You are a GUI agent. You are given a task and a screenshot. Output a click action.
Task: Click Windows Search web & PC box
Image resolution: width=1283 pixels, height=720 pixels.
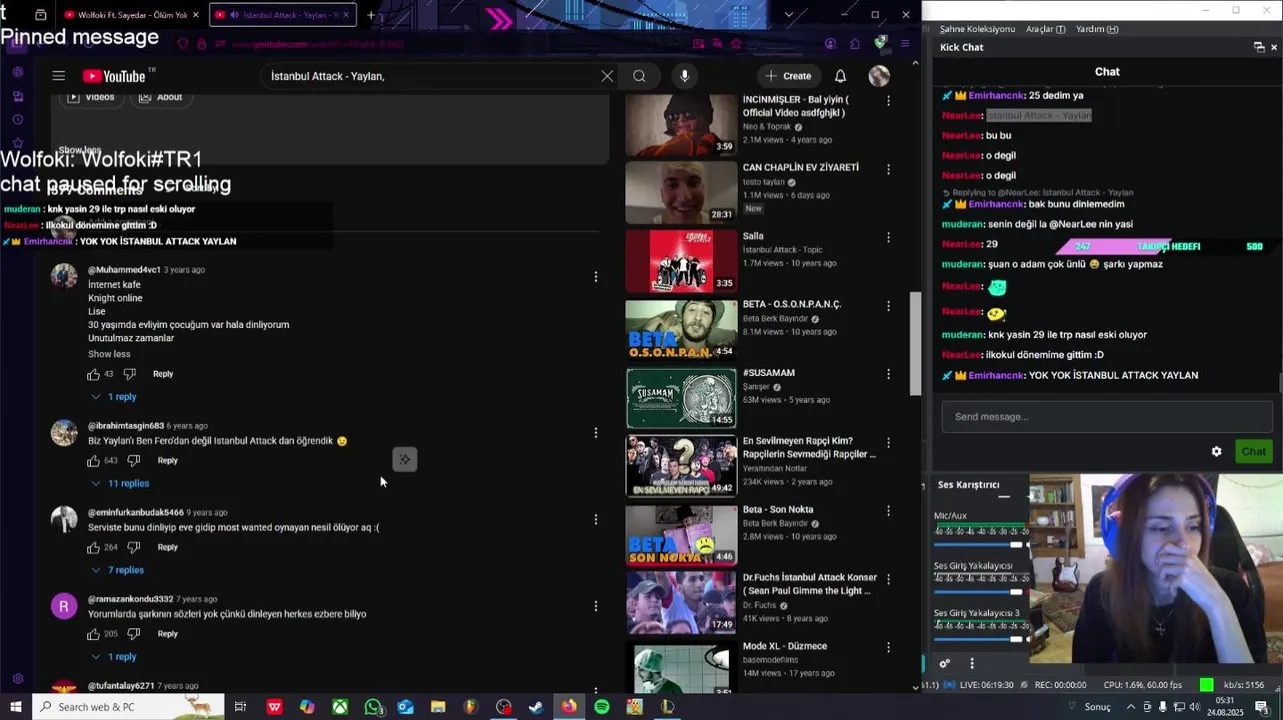coord(127,707)
